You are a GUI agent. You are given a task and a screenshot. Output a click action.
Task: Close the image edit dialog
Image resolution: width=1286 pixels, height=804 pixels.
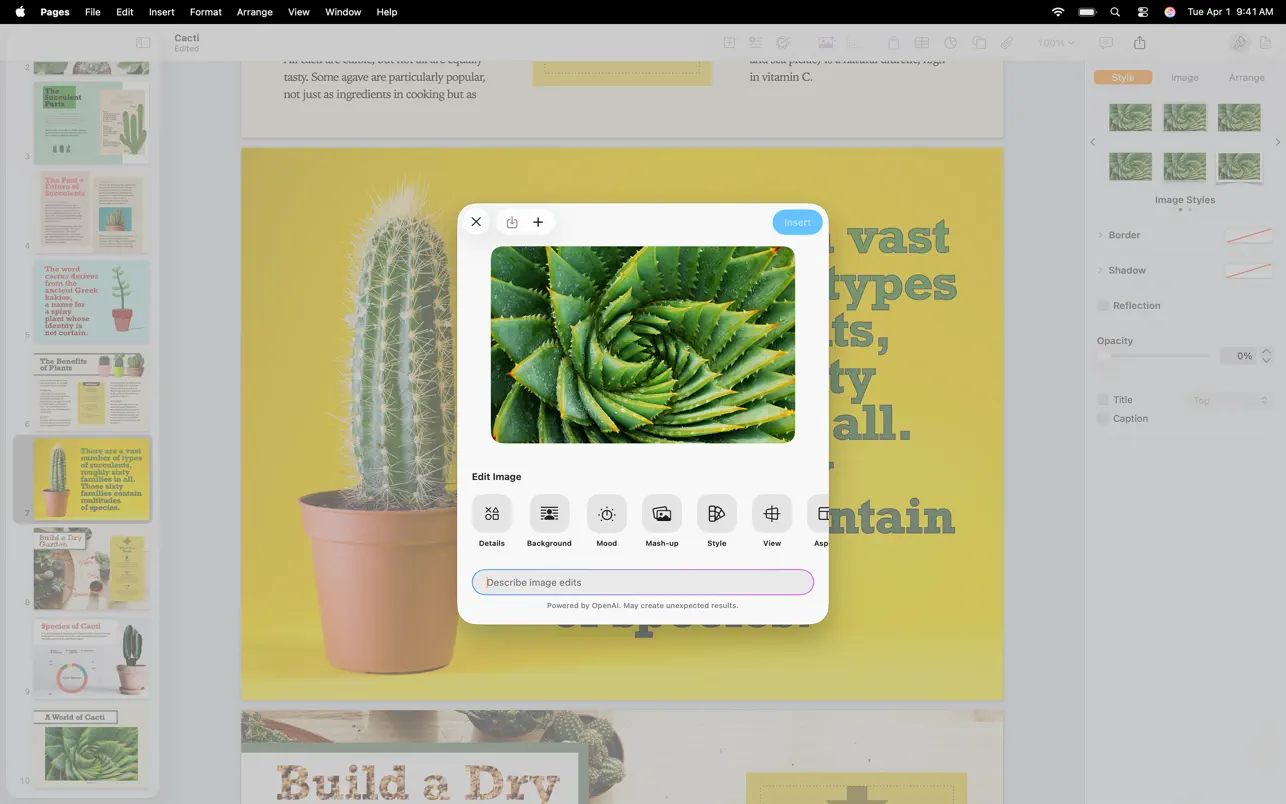(476, 222)
